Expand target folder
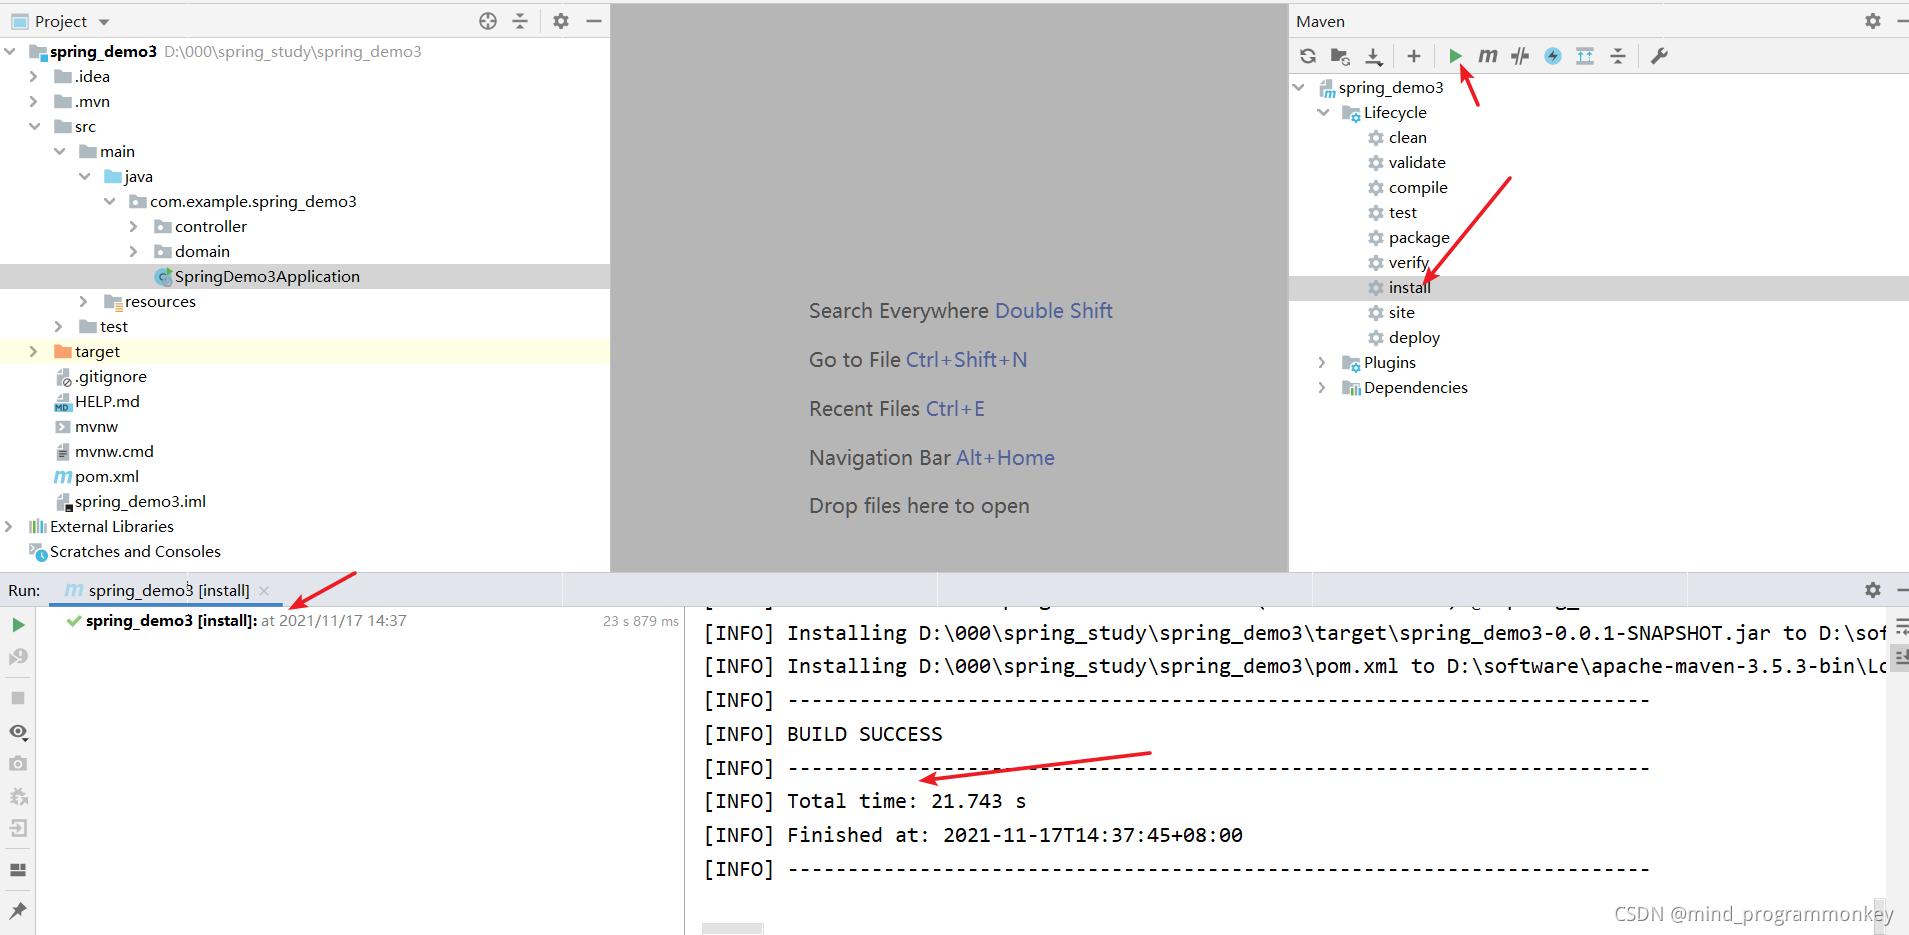This screenshot has height=935, width=1909. point(34,351)
